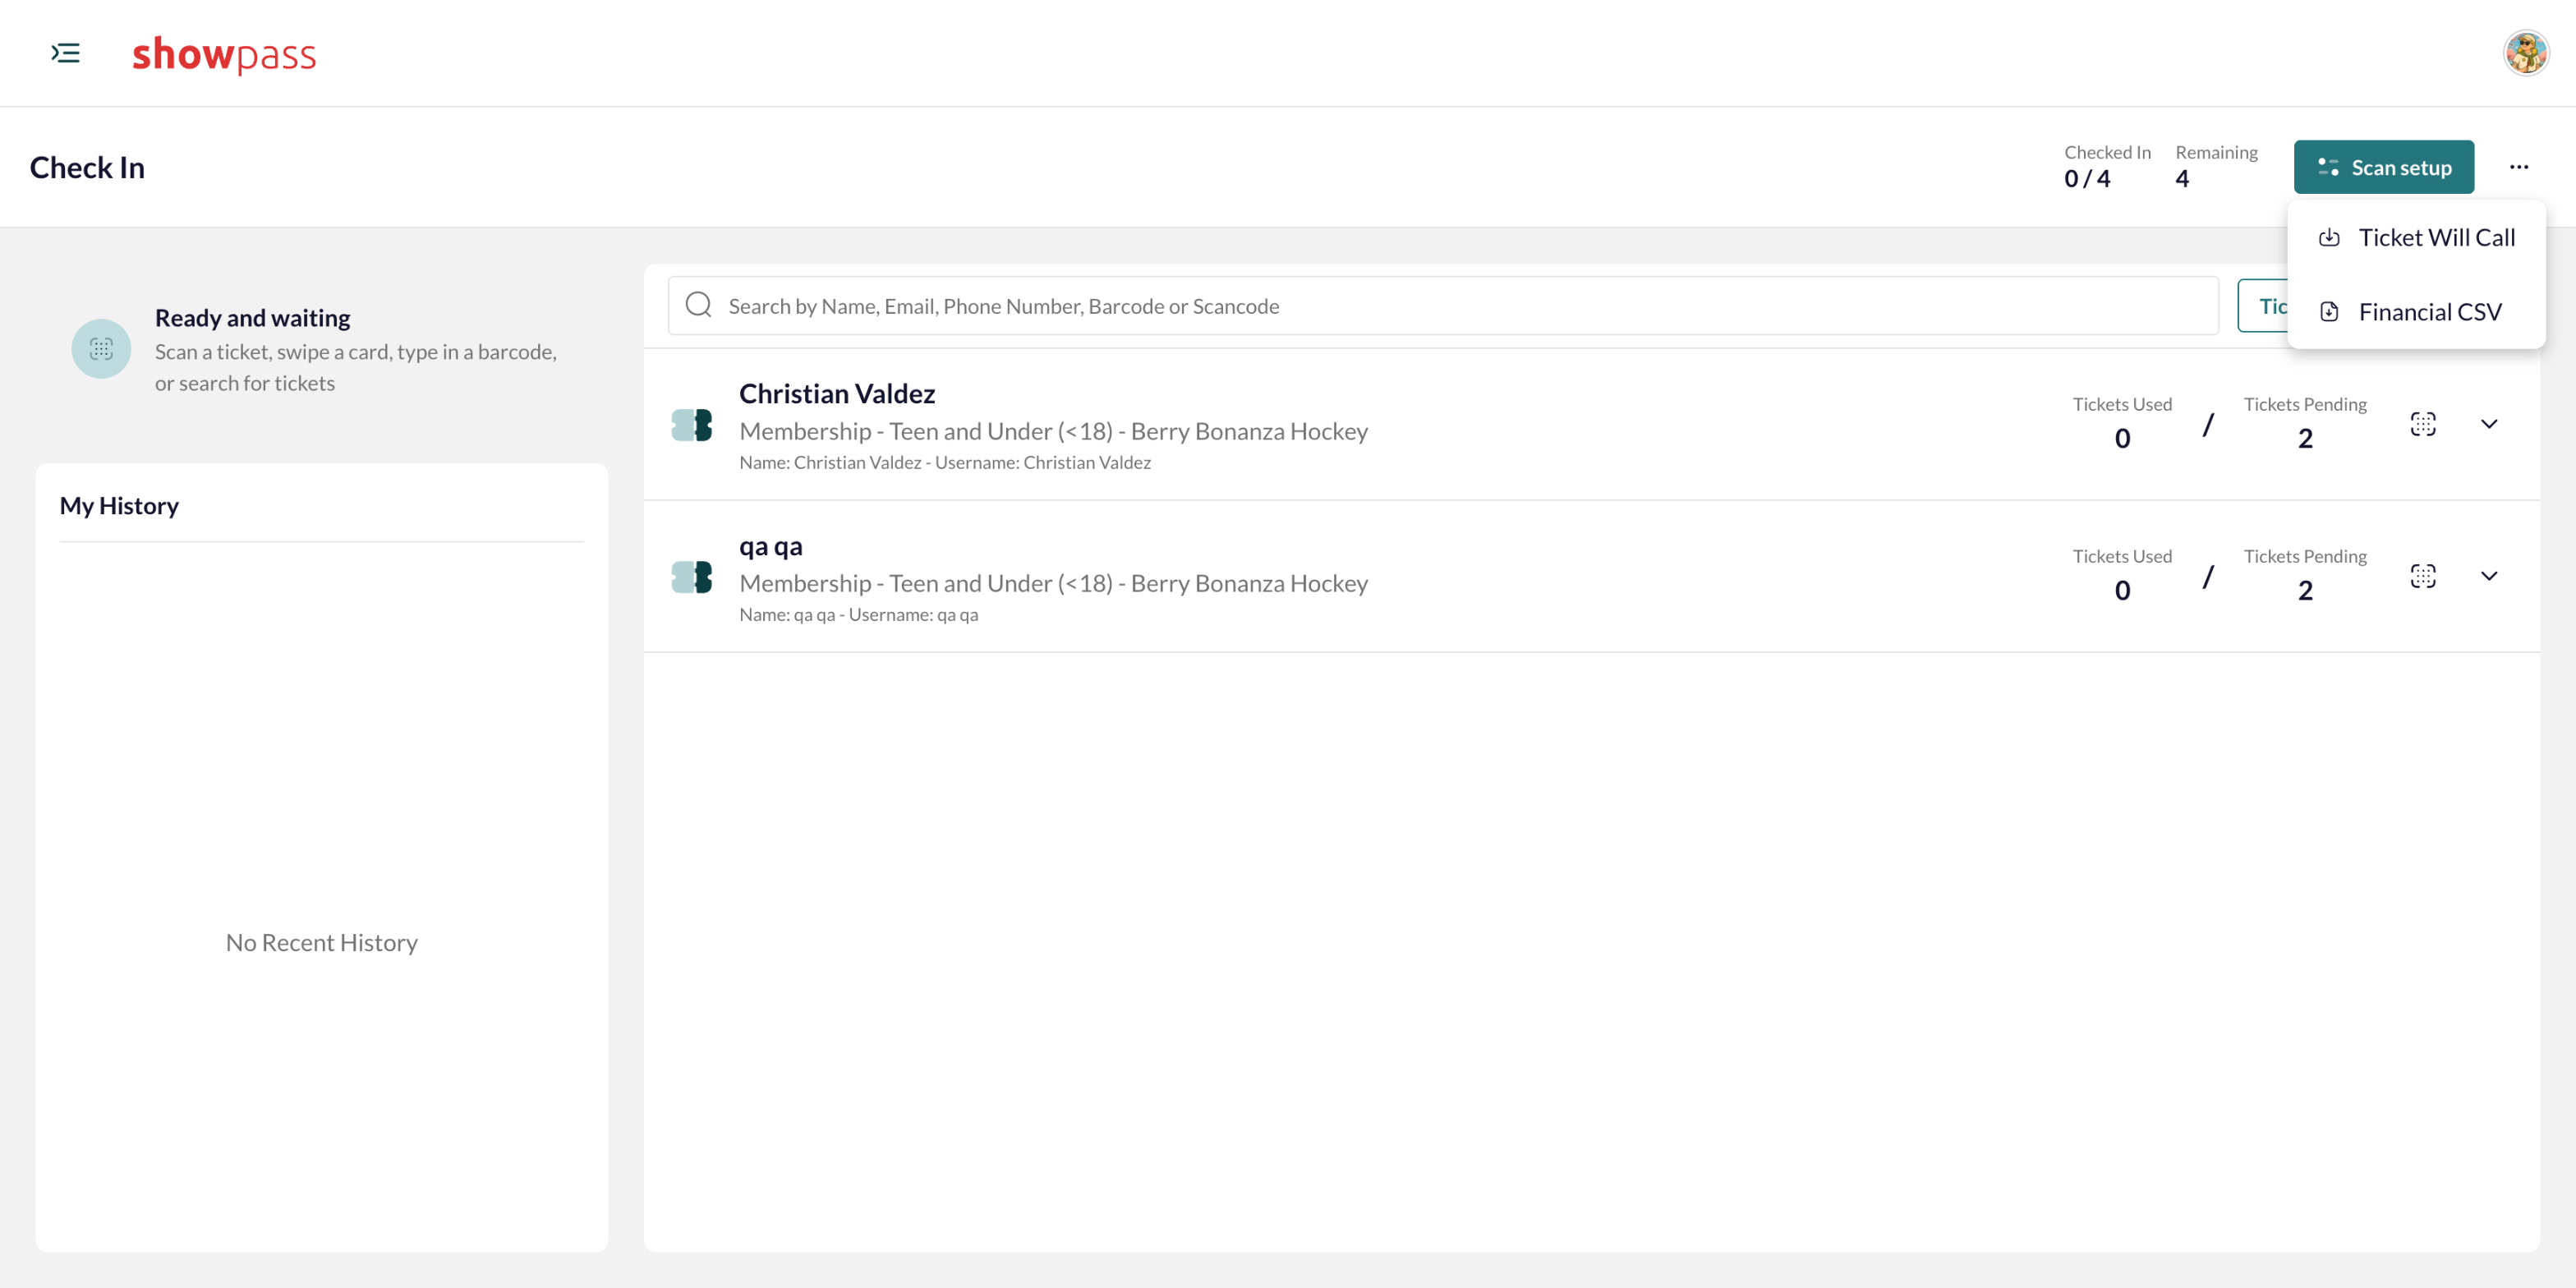Click the Remaining 4 counter

click(2216, 166)
